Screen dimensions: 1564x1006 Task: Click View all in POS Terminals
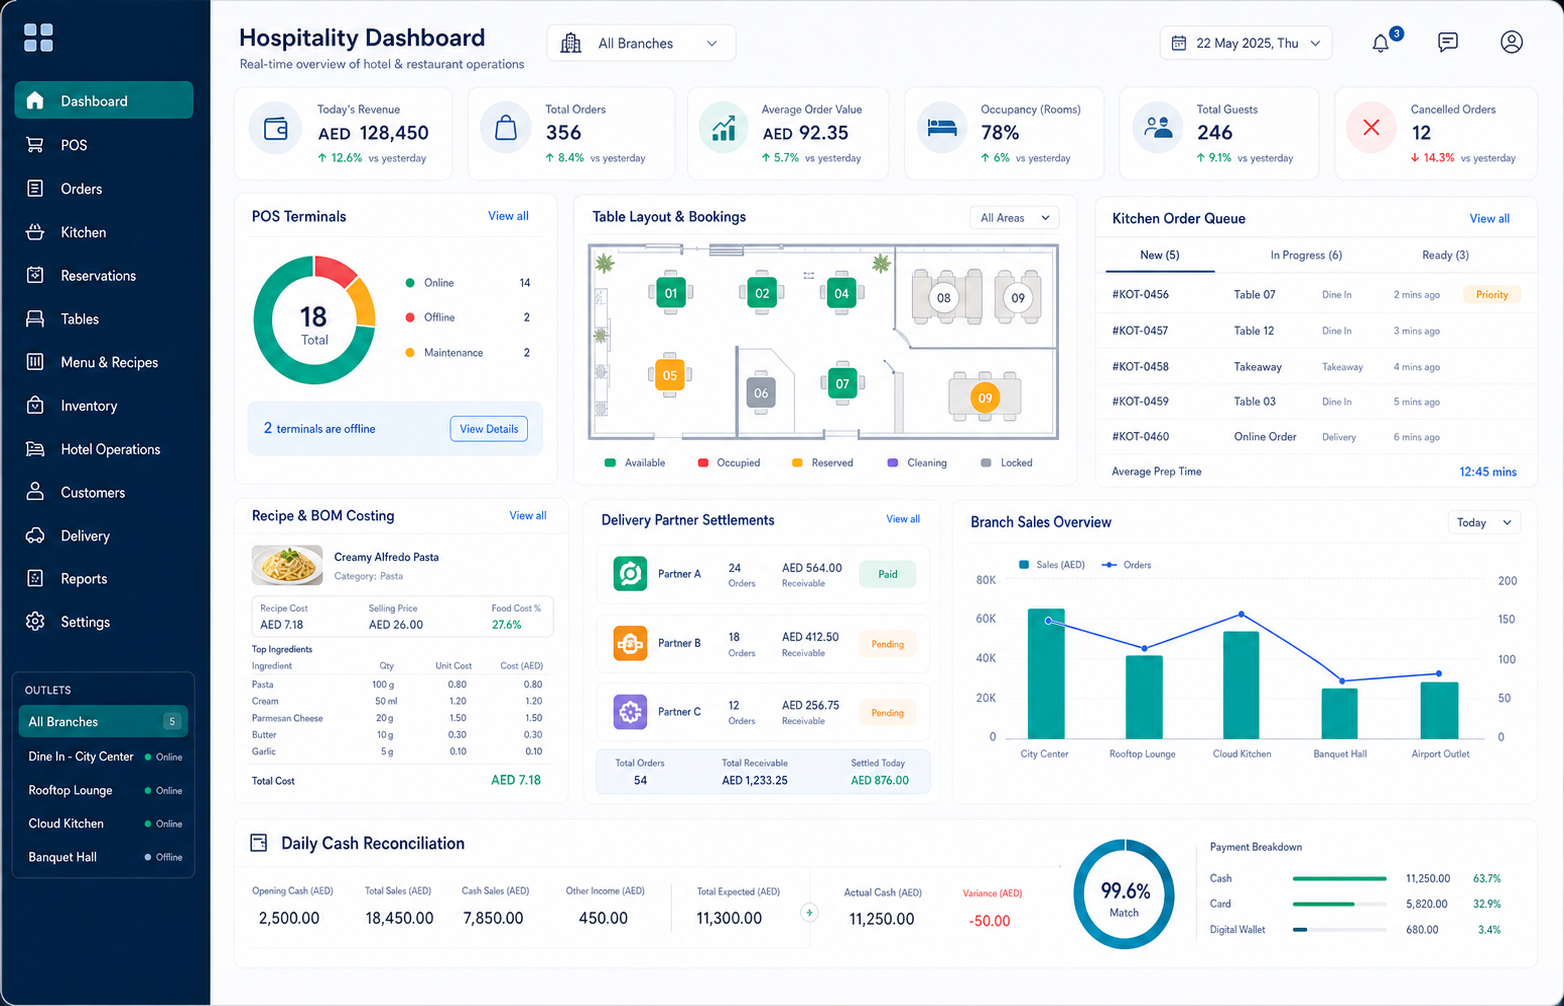[x=508, y=216]
